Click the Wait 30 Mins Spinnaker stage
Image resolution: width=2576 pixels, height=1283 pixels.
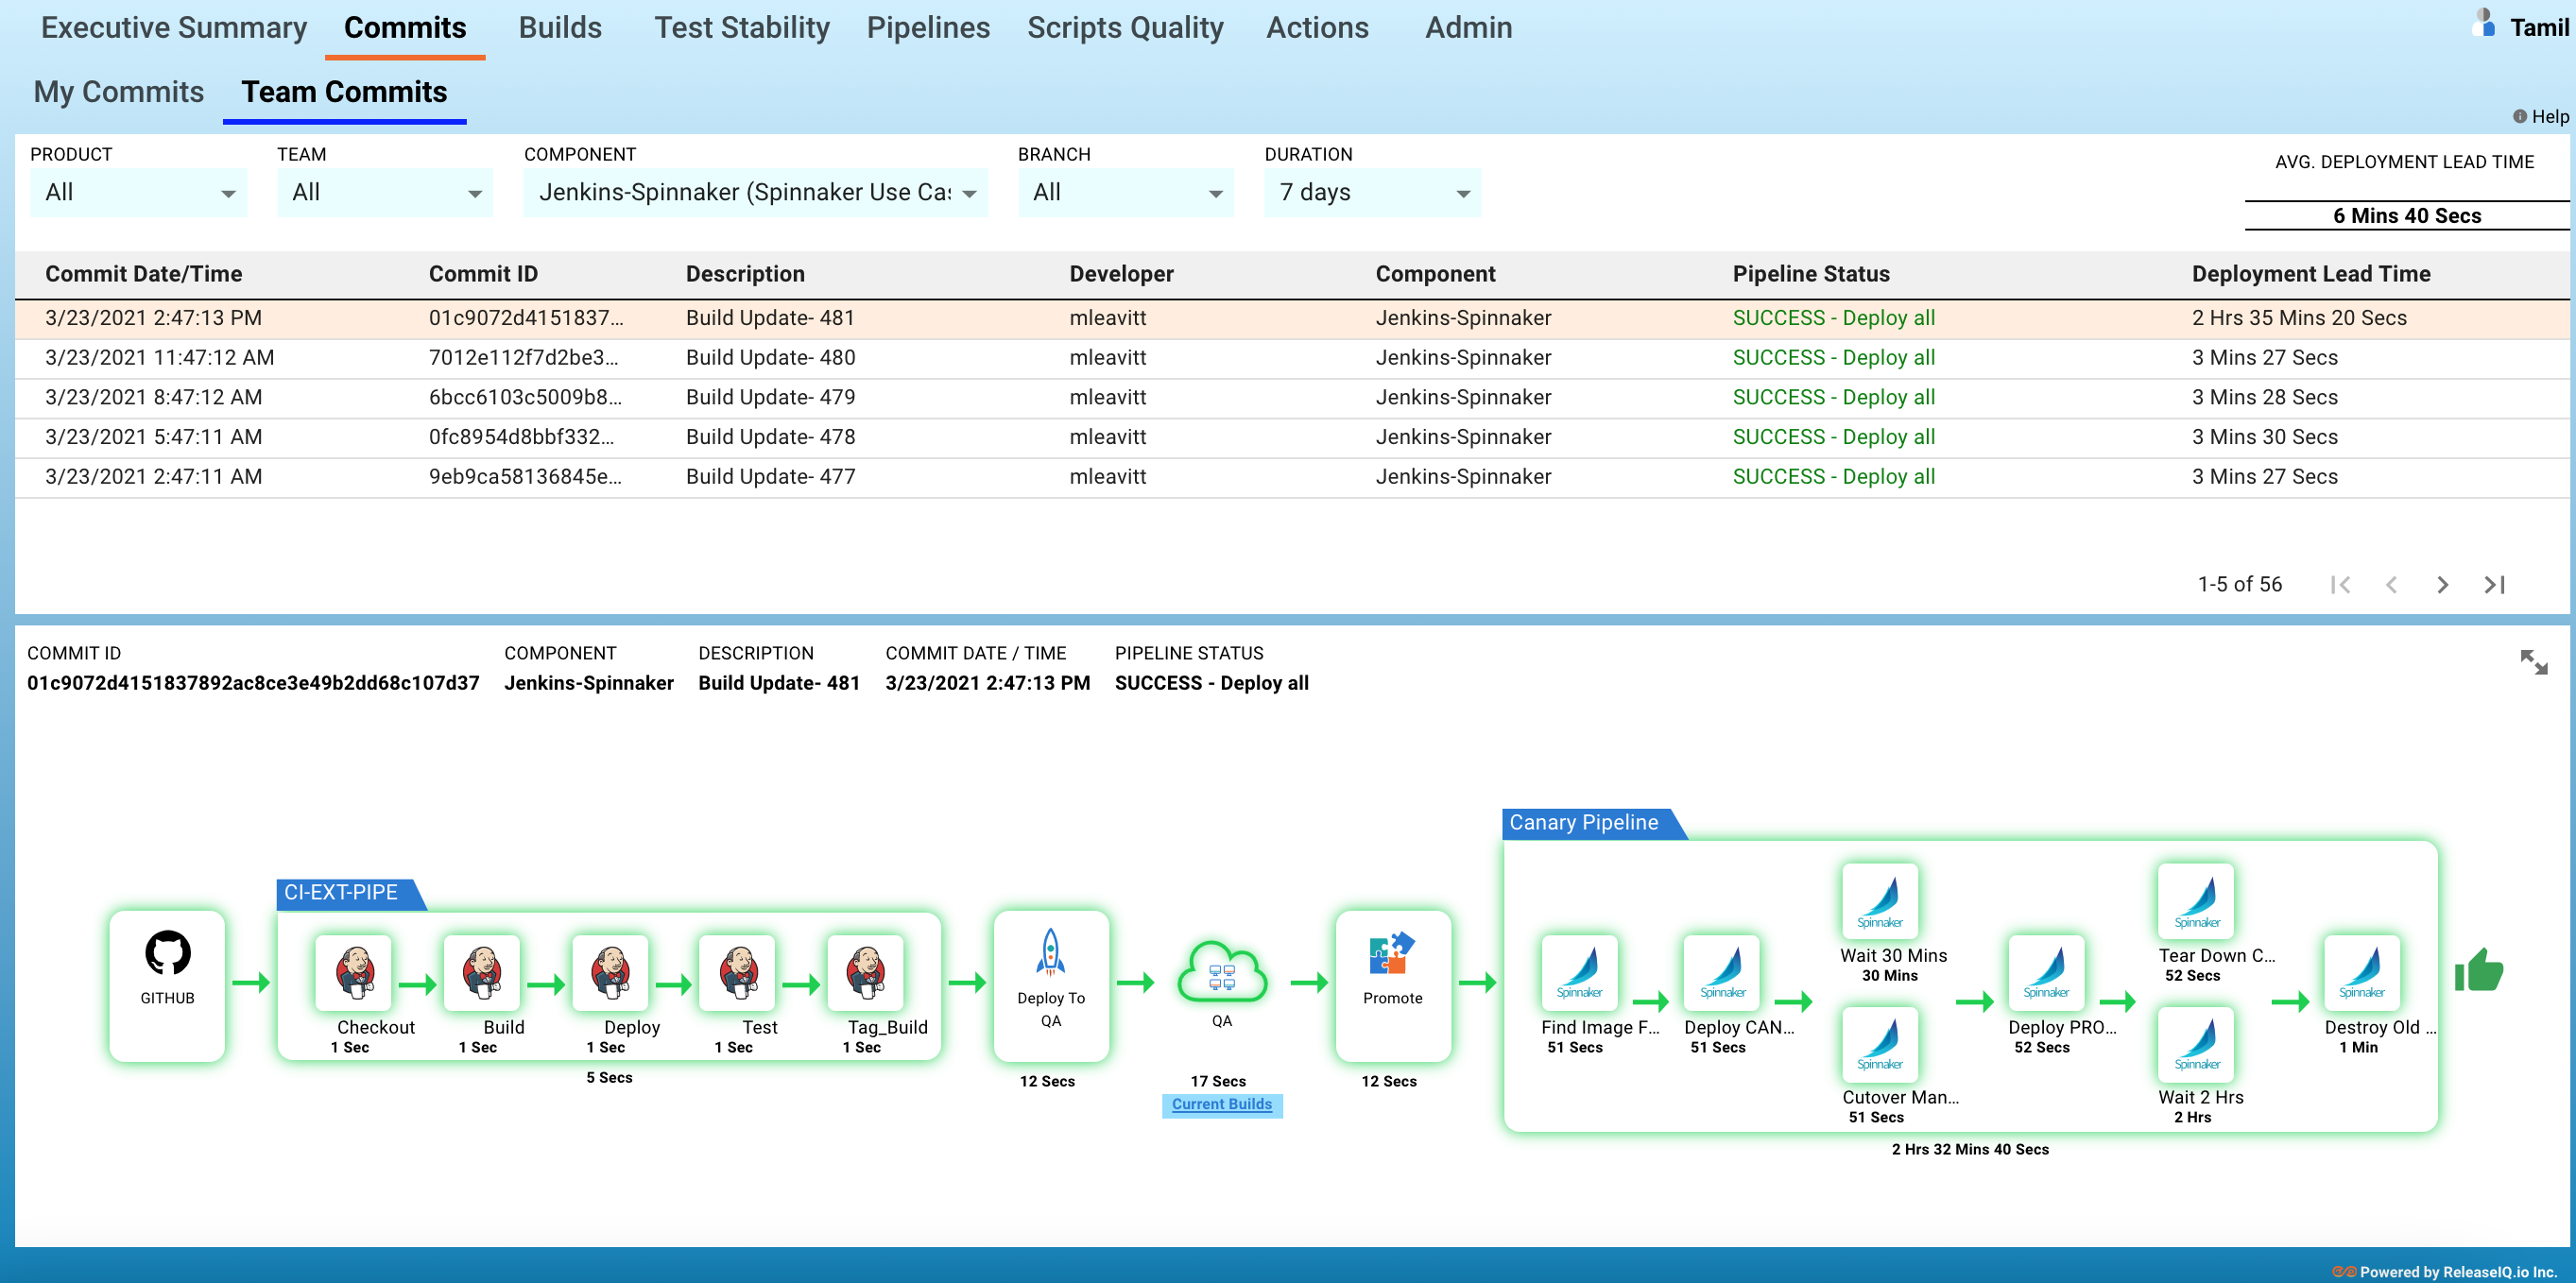(x=1879, y=900)
